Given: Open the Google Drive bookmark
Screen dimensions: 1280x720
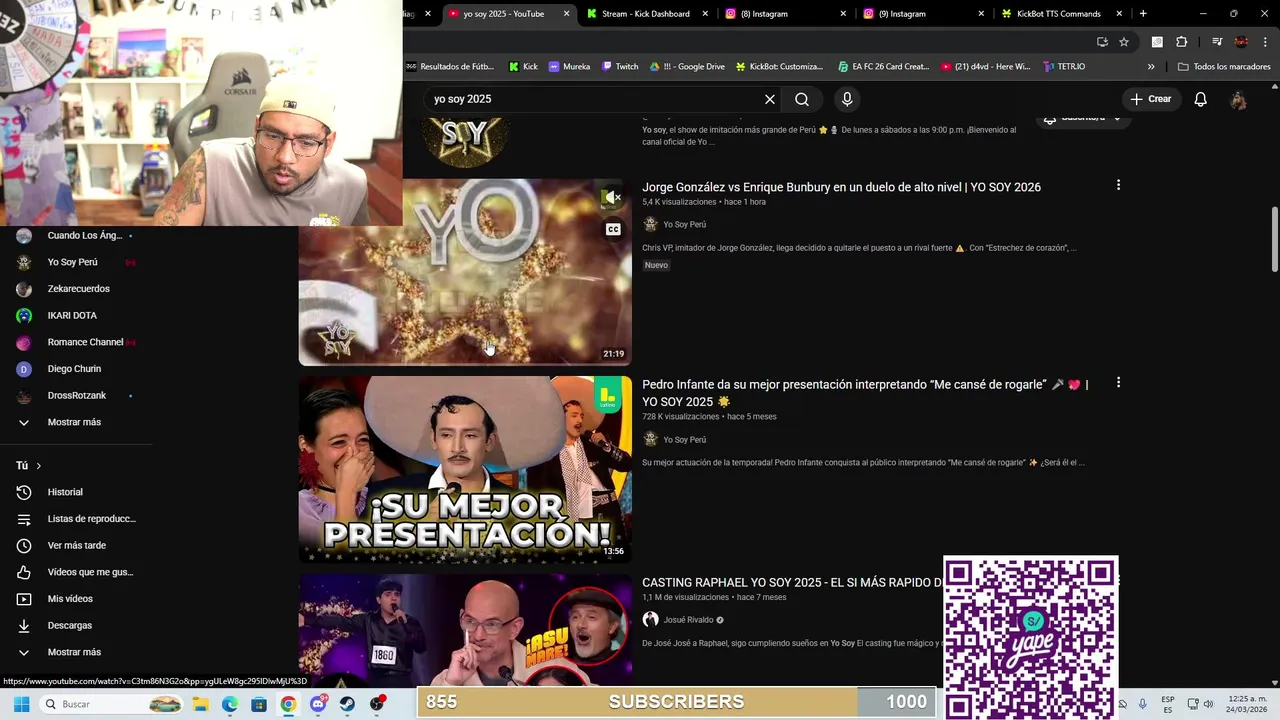Looking at the screenshot, I should tap(687, 67).
